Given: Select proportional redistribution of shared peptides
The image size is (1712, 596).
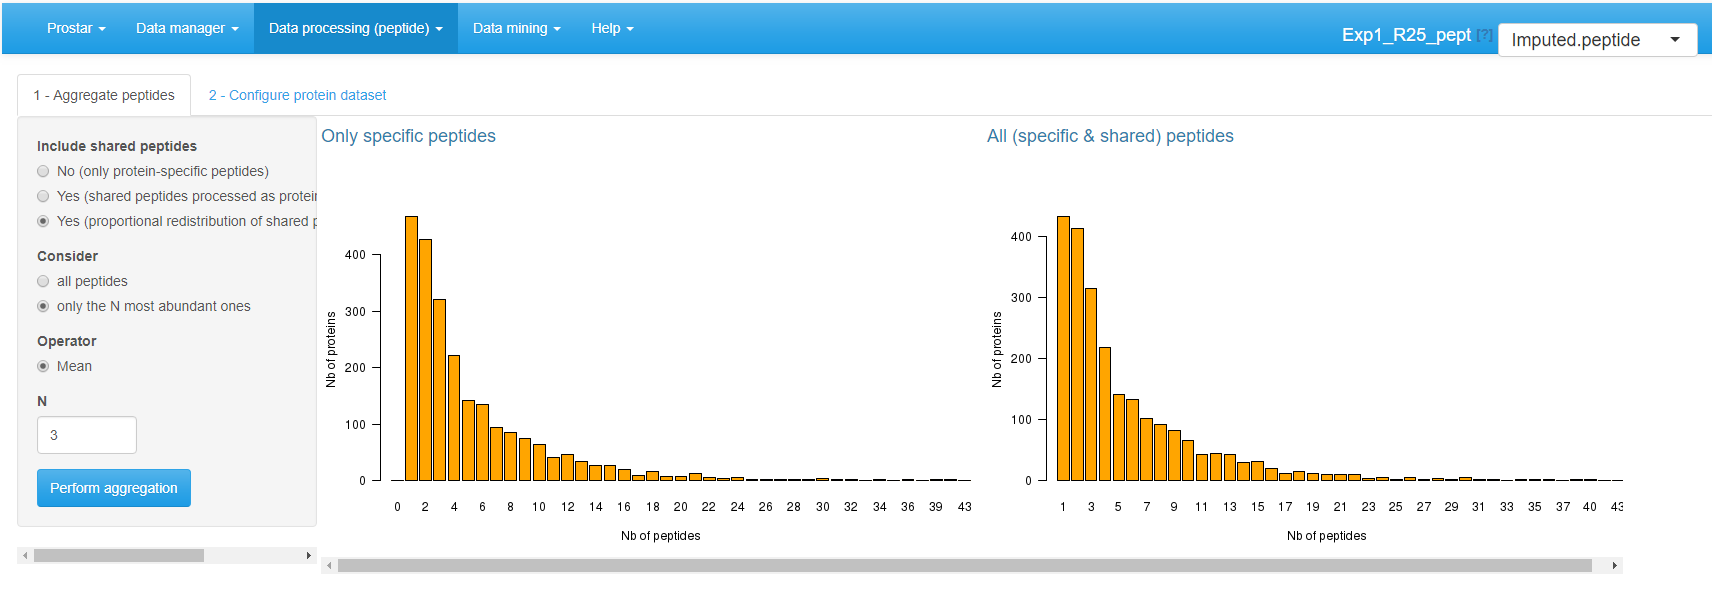Looking at the screenshot, I should tap(43, 221).
